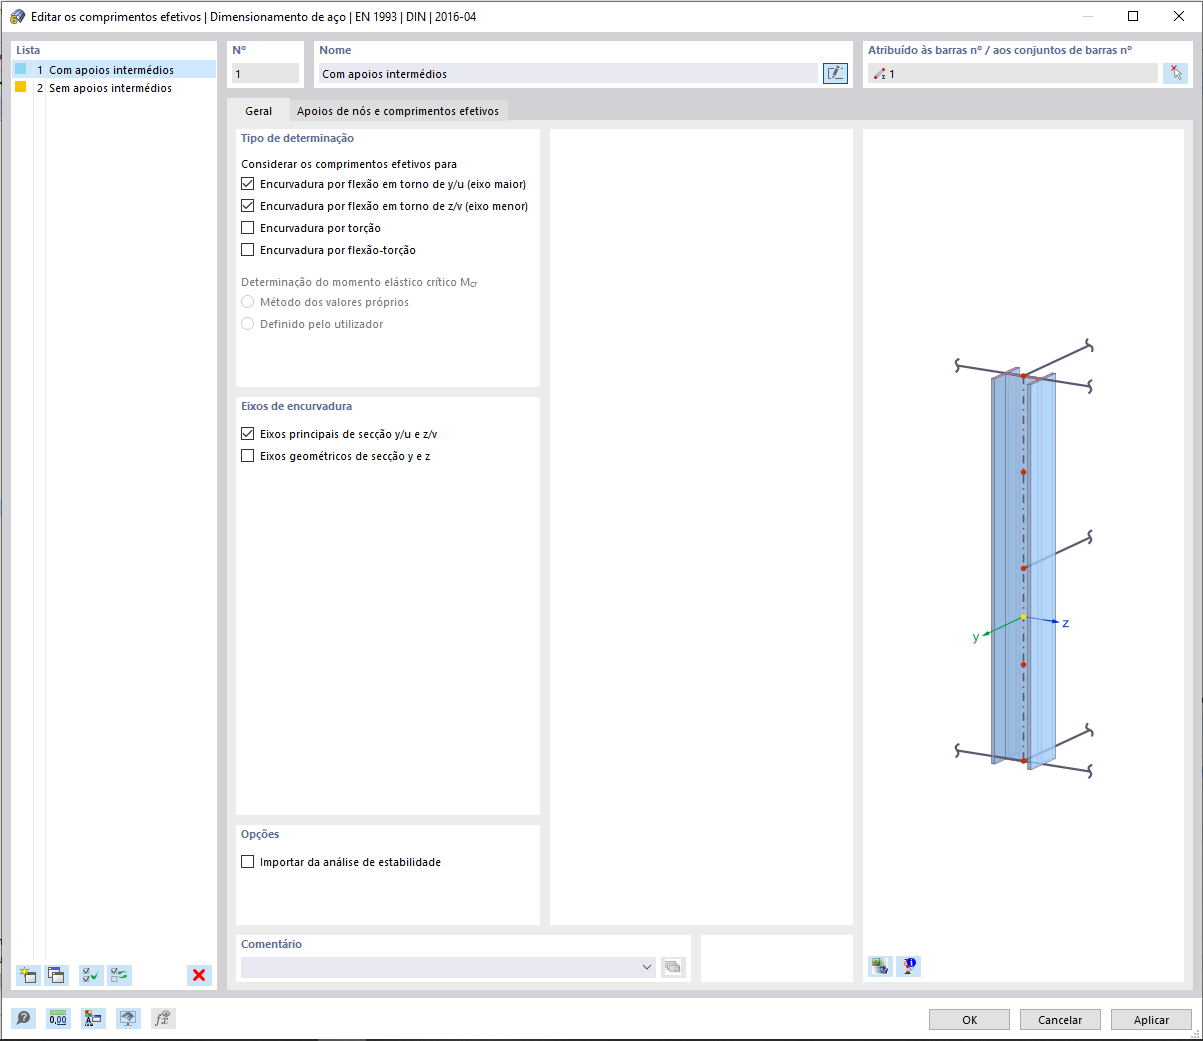
Task: Select list item Com apoios intermédios
Action: pos(114,70)
